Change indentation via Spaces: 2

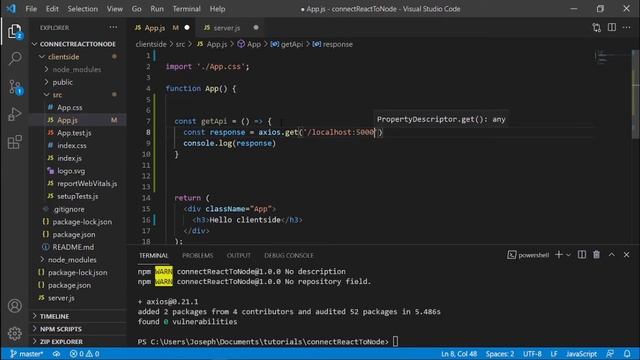[x=500, y=354]
